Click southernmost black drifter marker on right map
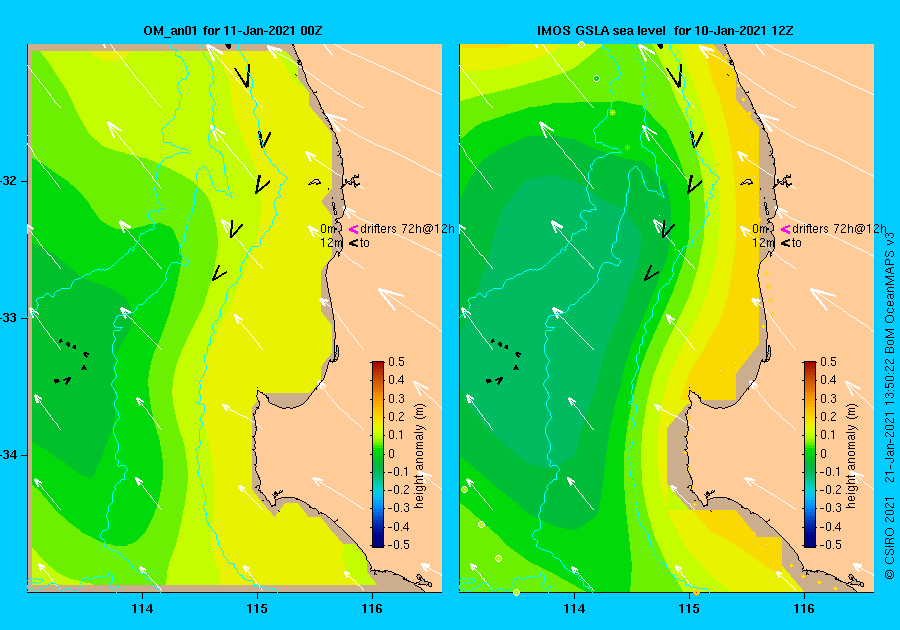The height and width of the screenshot is (630, 900). [x=651, y=273]
